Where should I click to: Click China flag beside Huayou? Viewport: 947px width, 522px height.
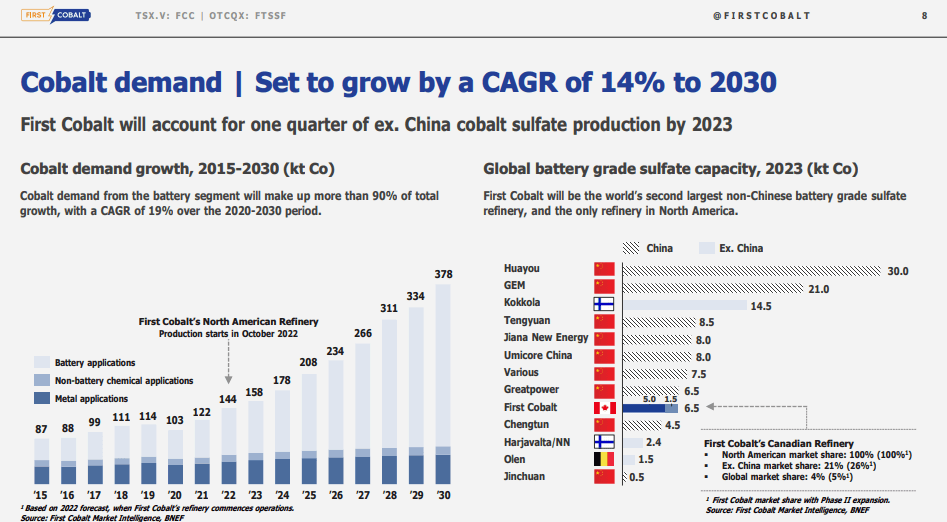(x=604, y=269)
